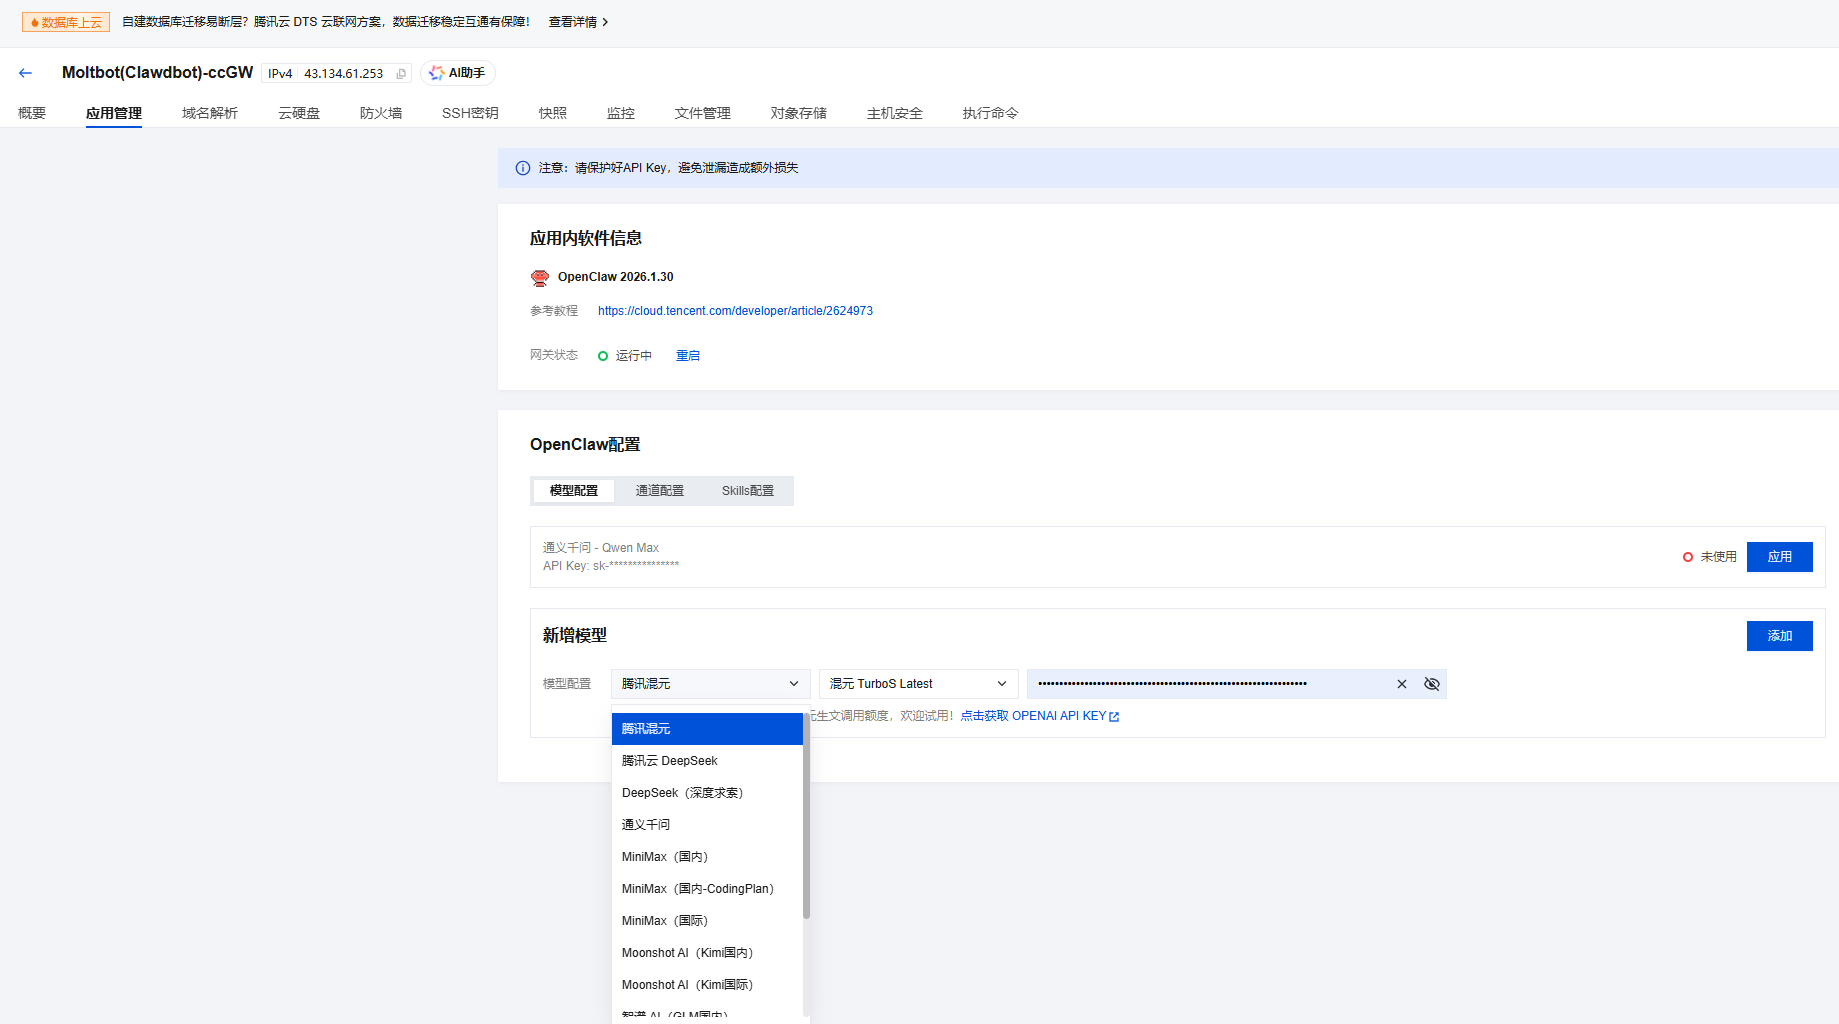
Task: Copy the IPv4 address 43.134.61.253
Action: [401, 74]
